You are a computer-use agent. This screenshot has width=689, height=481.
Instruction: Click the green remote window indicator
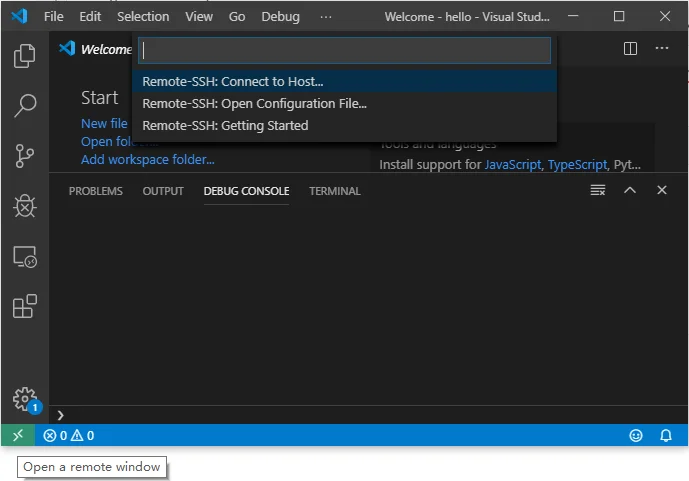(x=17, y=435)
